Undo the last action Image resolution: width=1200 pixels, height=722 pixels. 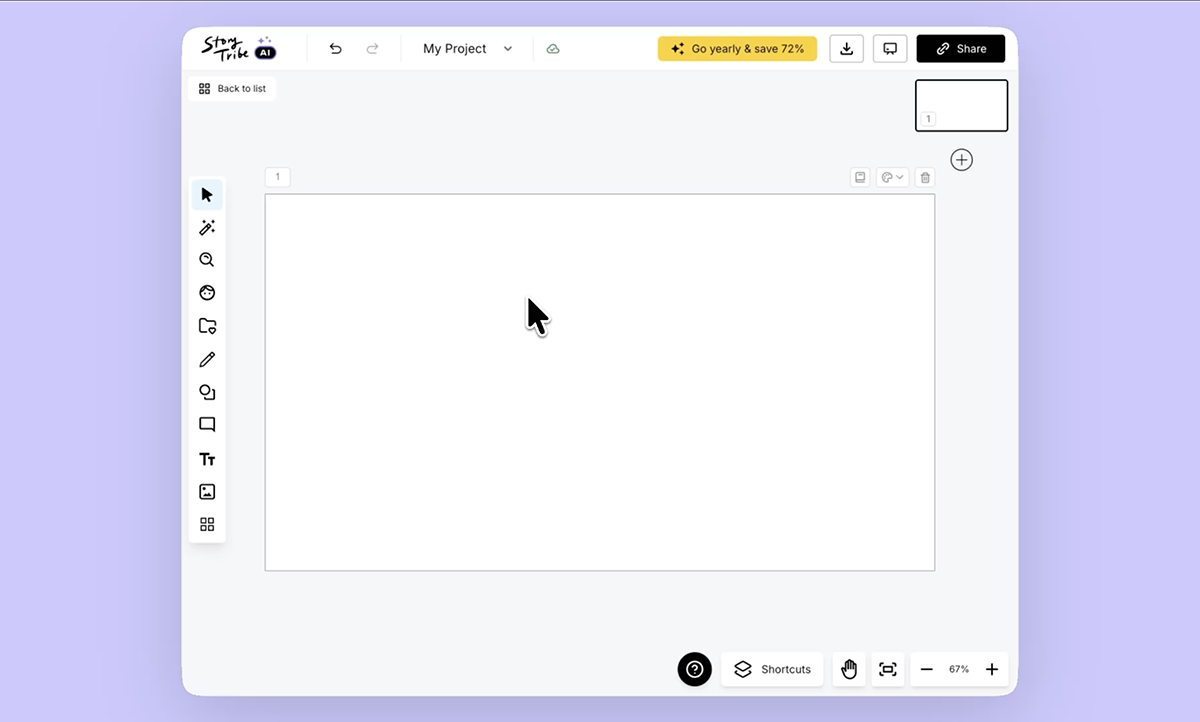[336, 48]
